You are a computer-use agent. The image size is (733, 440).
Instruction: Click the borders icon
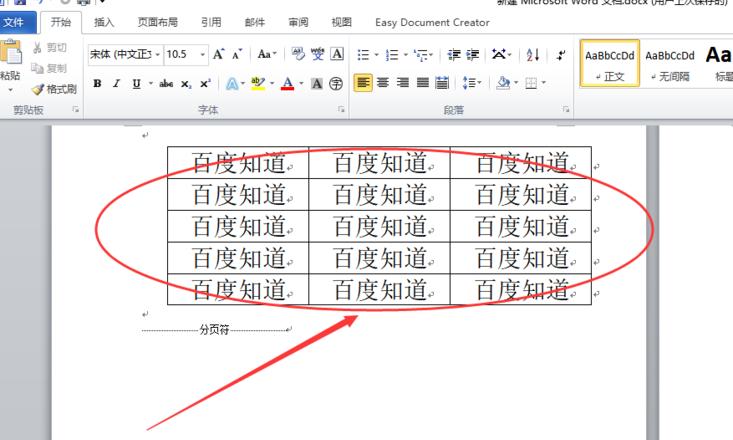point(531,83)
